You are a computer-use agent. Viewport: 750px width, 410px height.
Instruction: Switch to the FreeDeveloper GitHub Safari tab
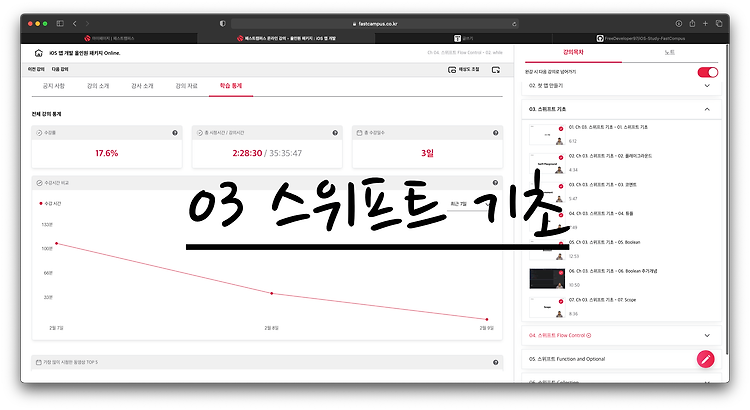pyautogui.click(x=641, y=38)
